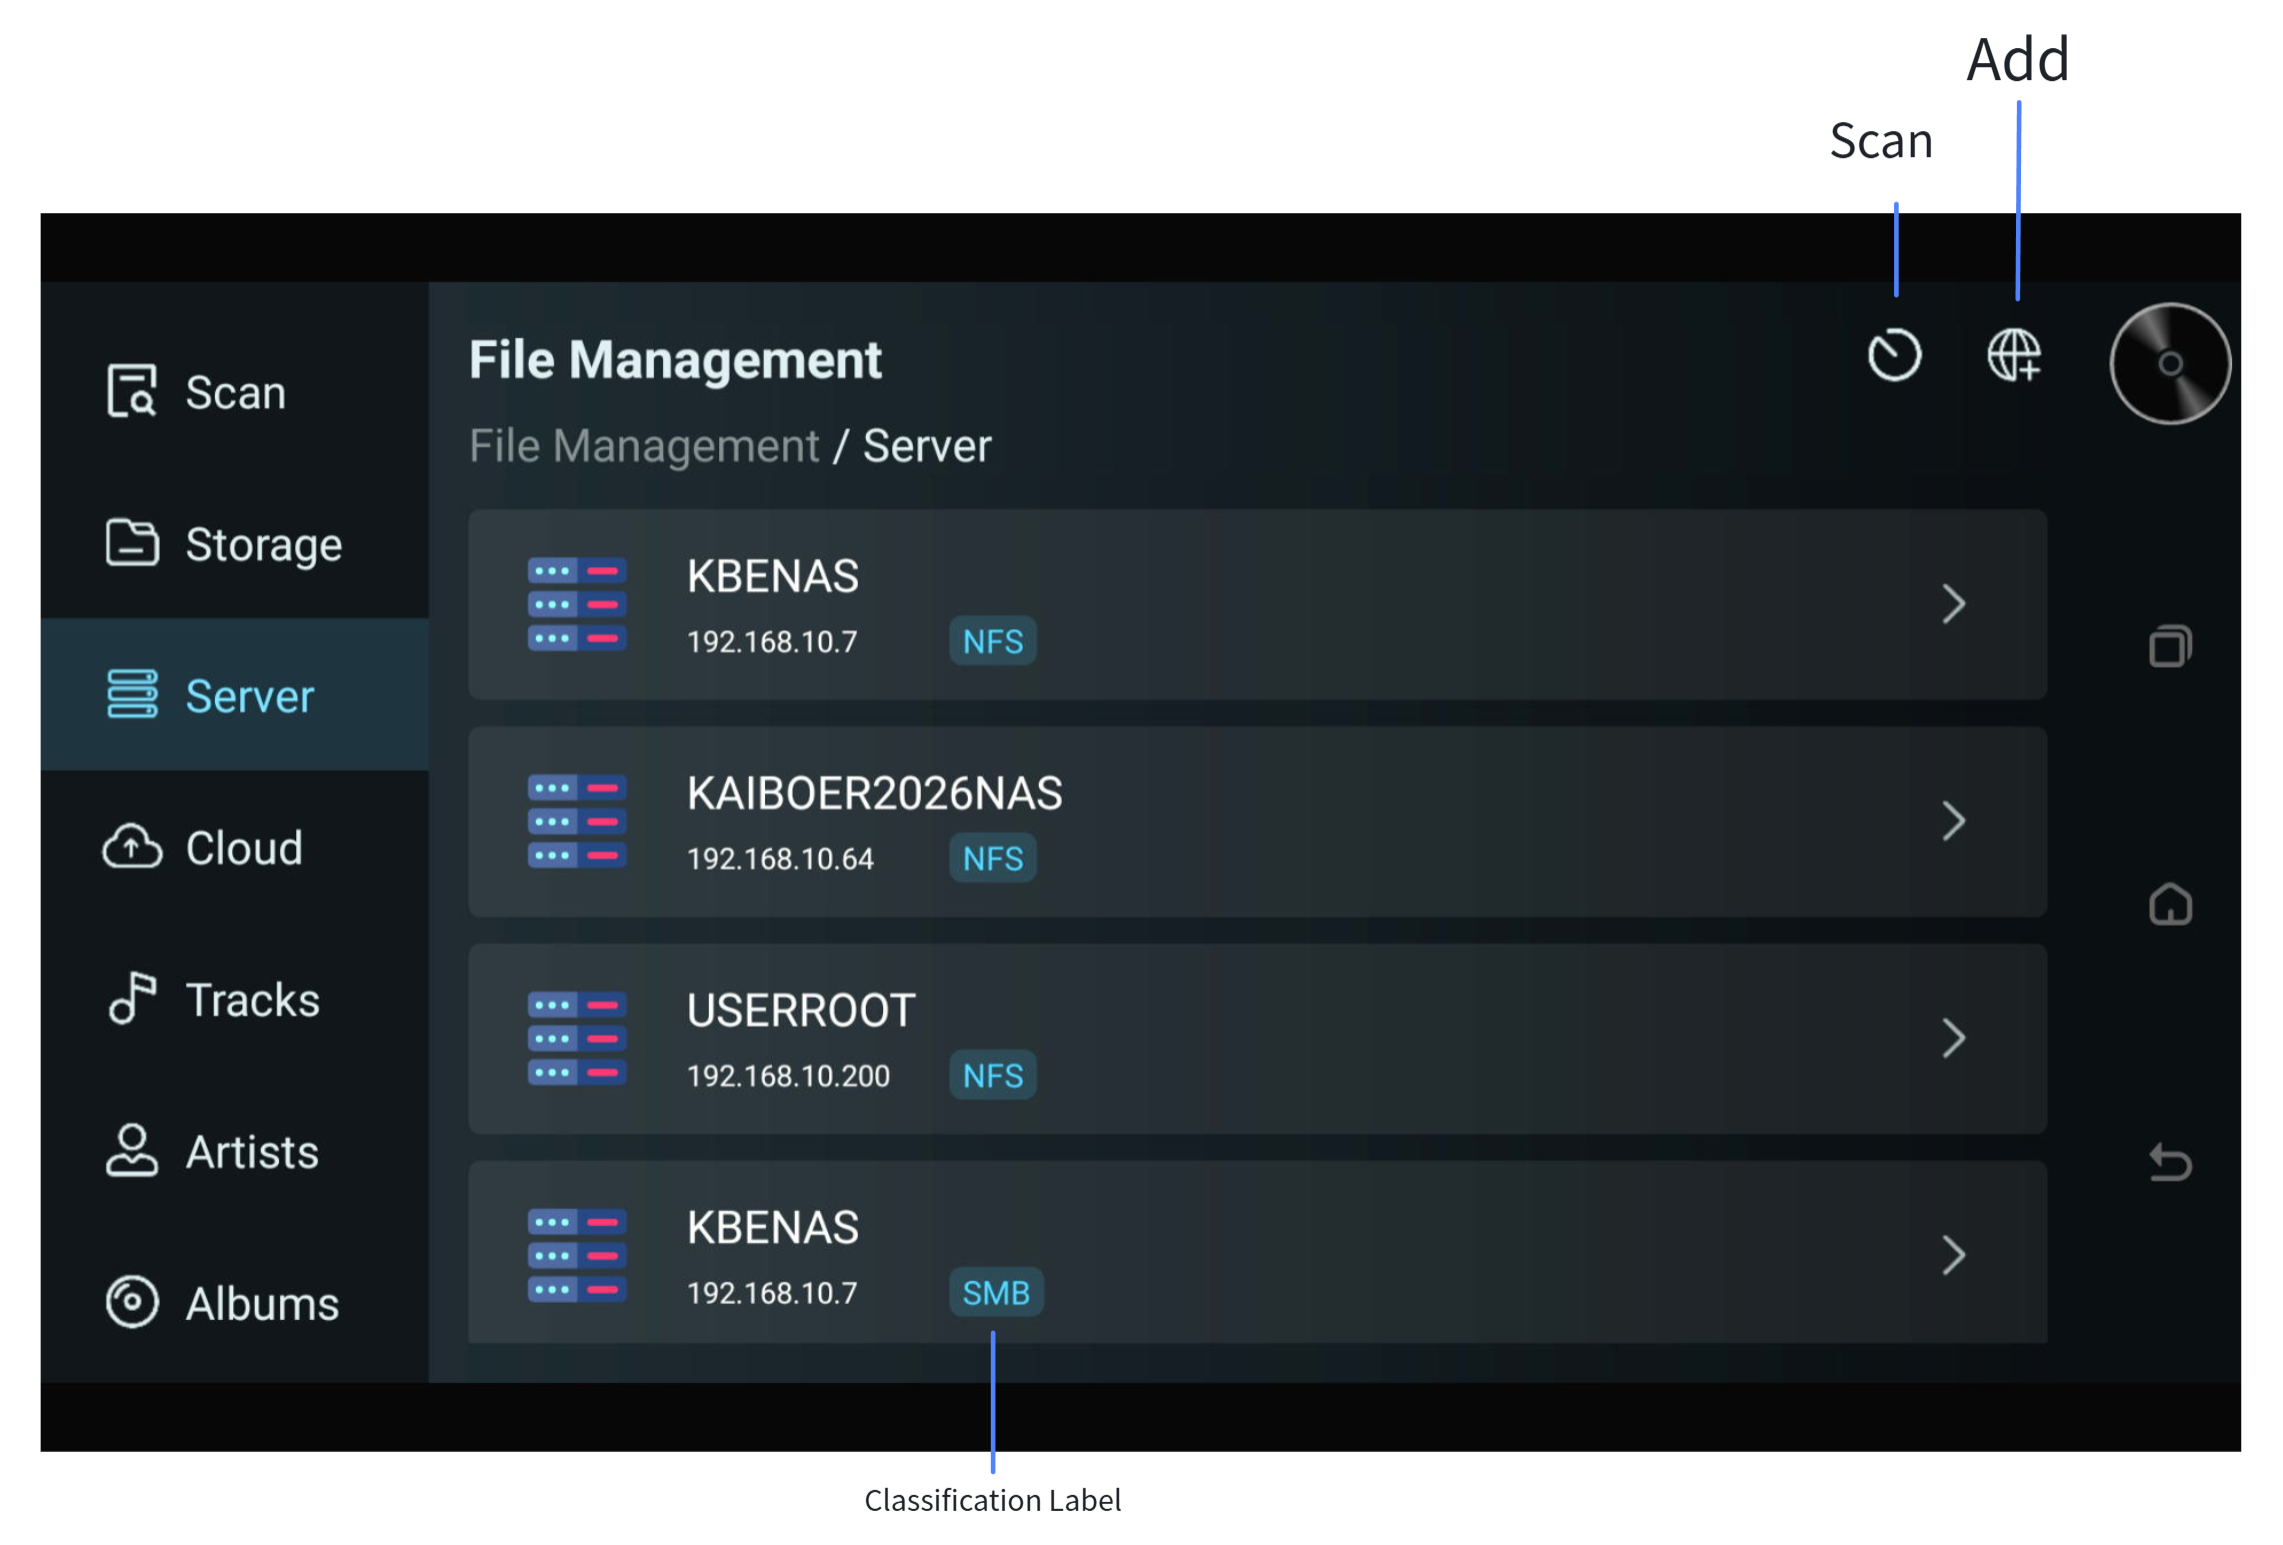Tap the recent apps overlapping squares icon
Viewport: 2283px width, 1545px height.
point(2169,645)
